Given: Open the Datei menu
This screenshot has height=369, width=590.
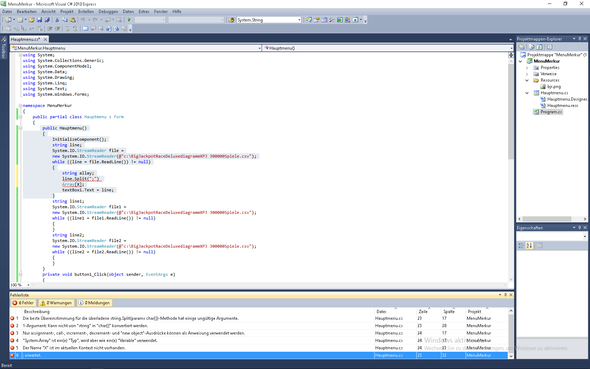Looking at the screenshot, I should (7, 12).
